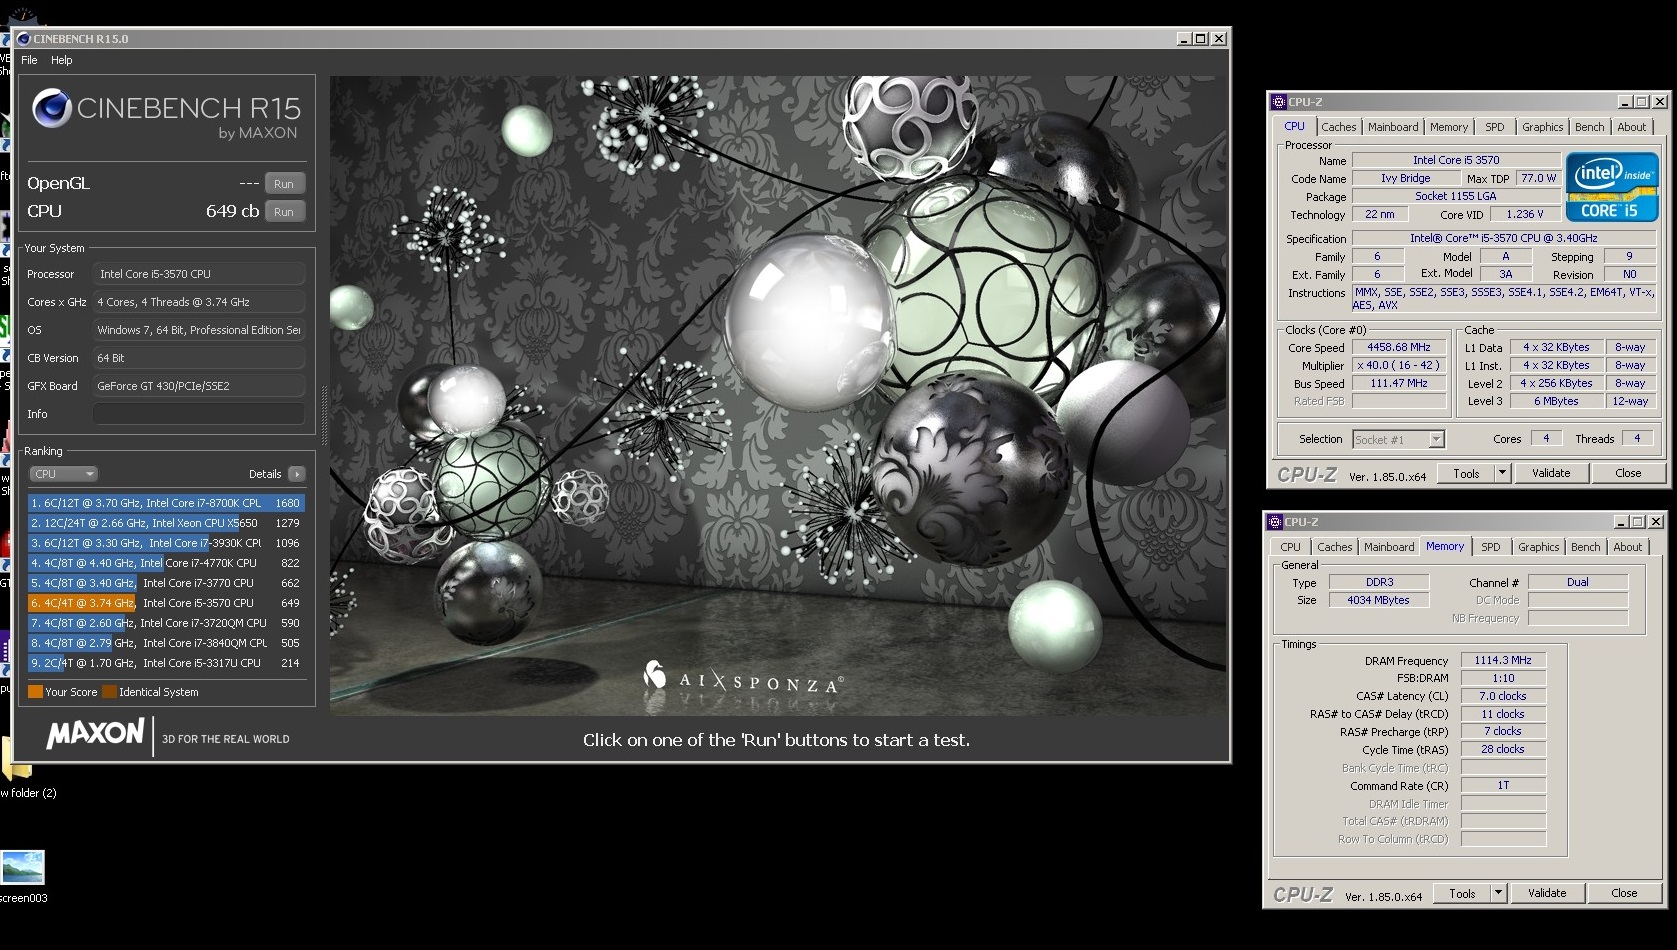Click Validate in upper CPU-Z window
Image resolution: width=1677 pixels, height=950 pixels.
[1551, 473]
